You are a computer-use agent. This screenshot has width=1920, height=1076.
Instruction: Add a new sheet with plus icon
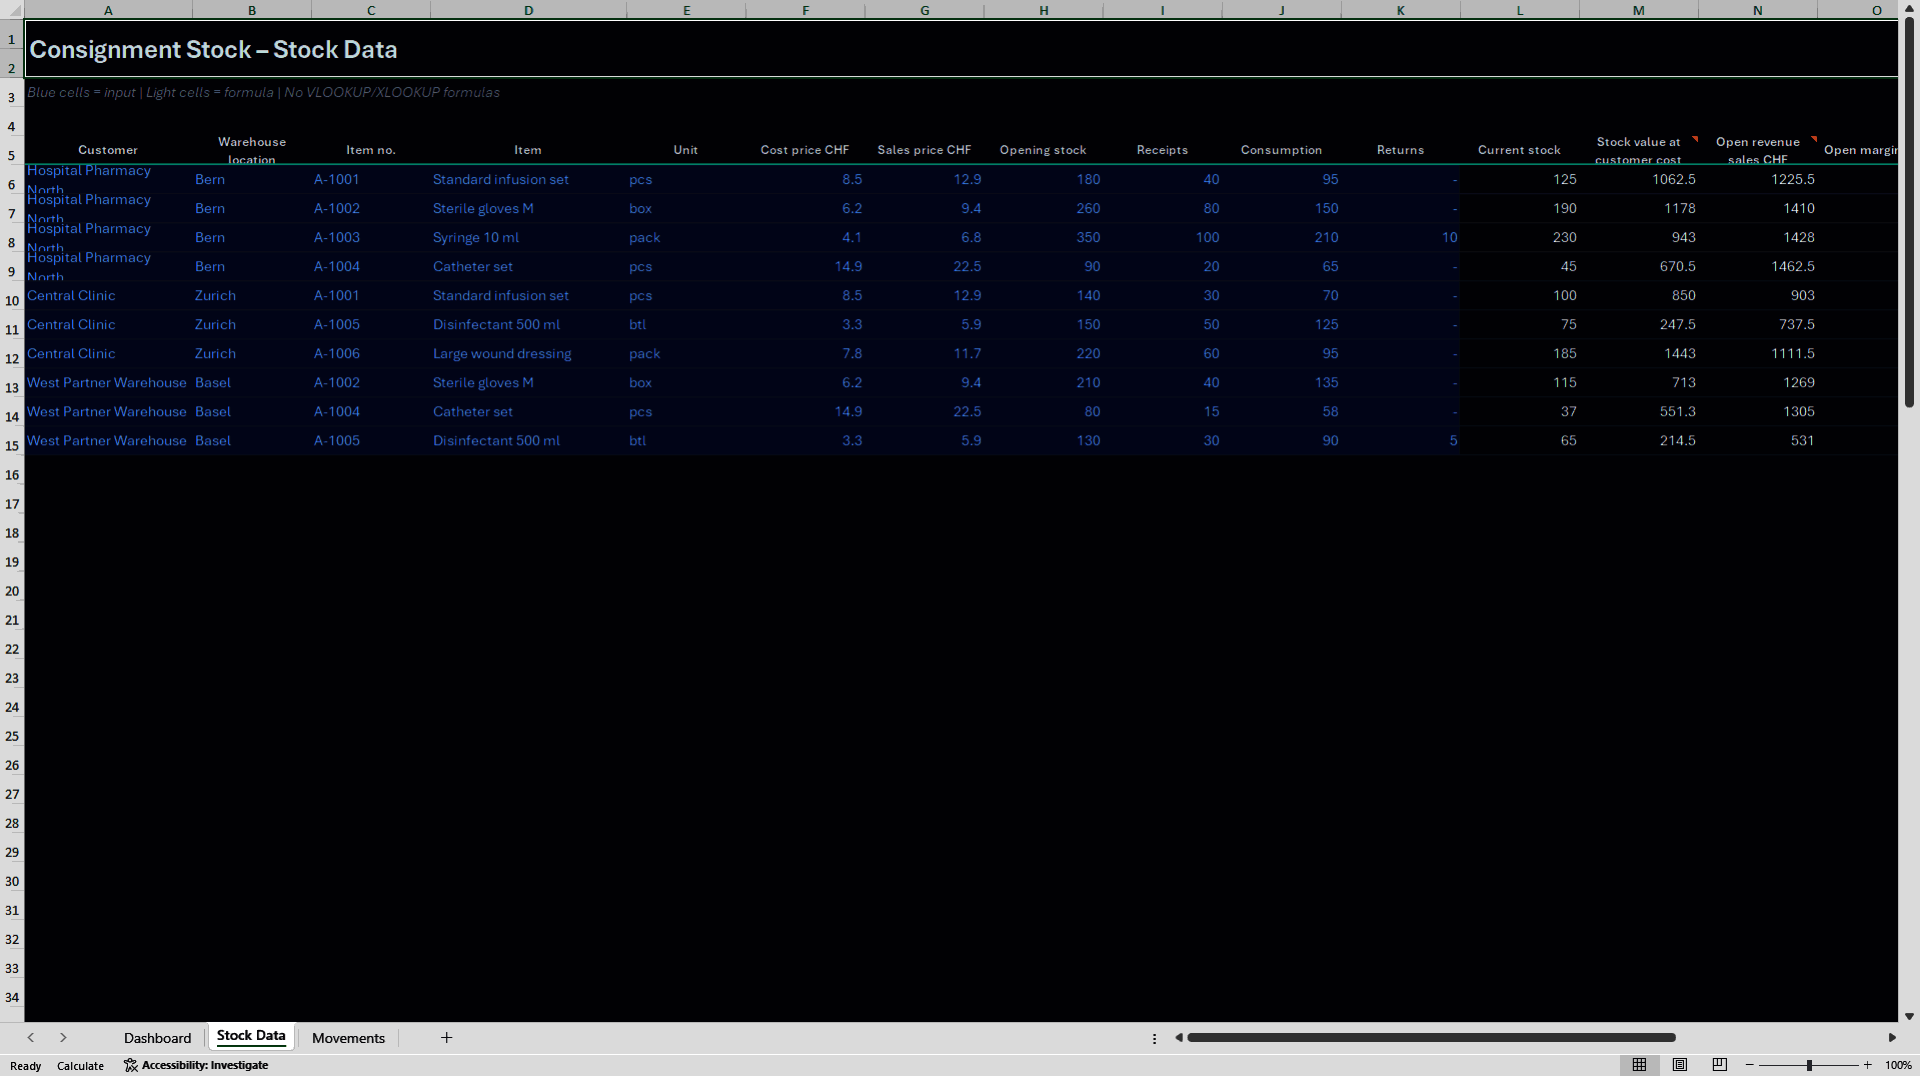pos(447,1038)
